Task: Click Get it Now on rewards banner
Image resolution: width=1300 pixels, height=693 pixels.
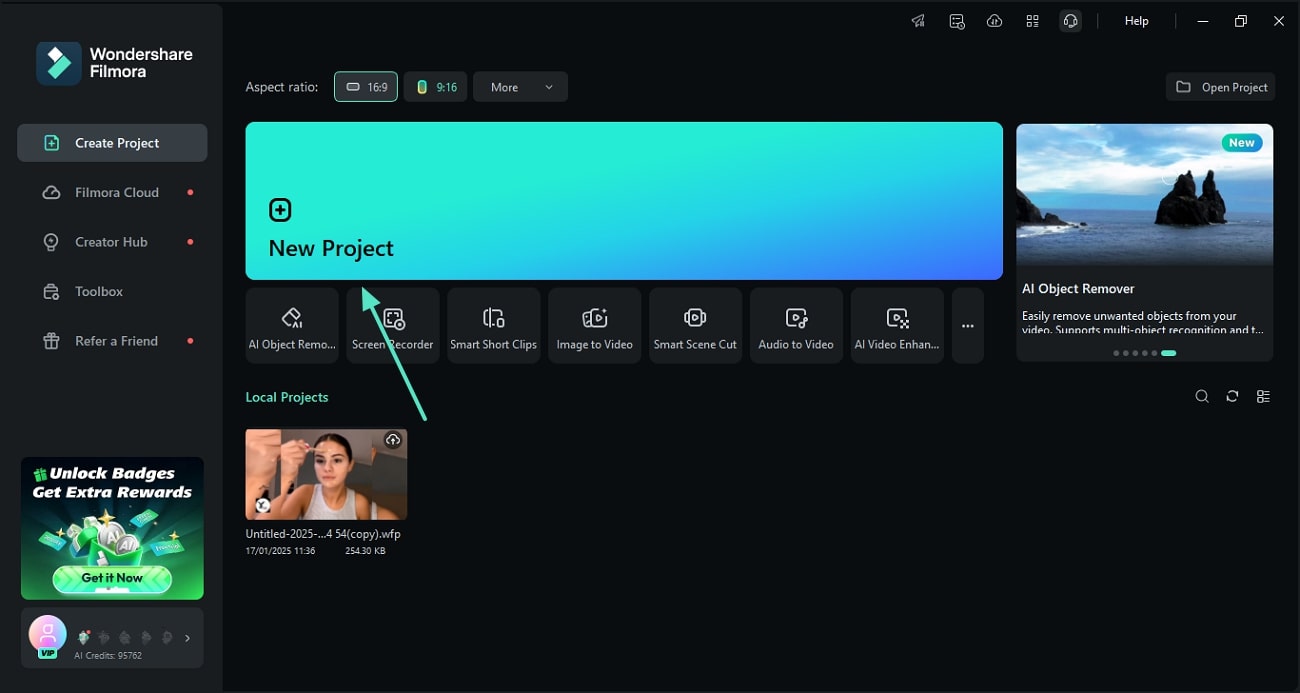Action: point(112,578)
